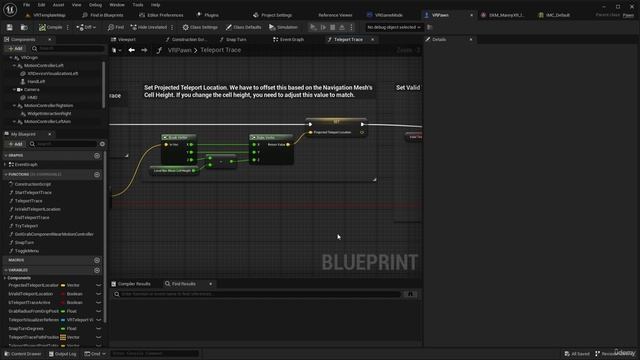Open Class Settings

[x=200, y=27]
